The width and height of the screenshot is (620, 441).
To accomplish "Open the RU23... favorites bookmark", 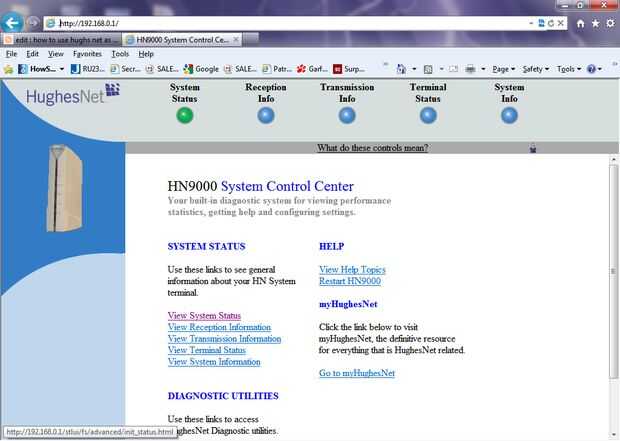I will click(88, 69).
